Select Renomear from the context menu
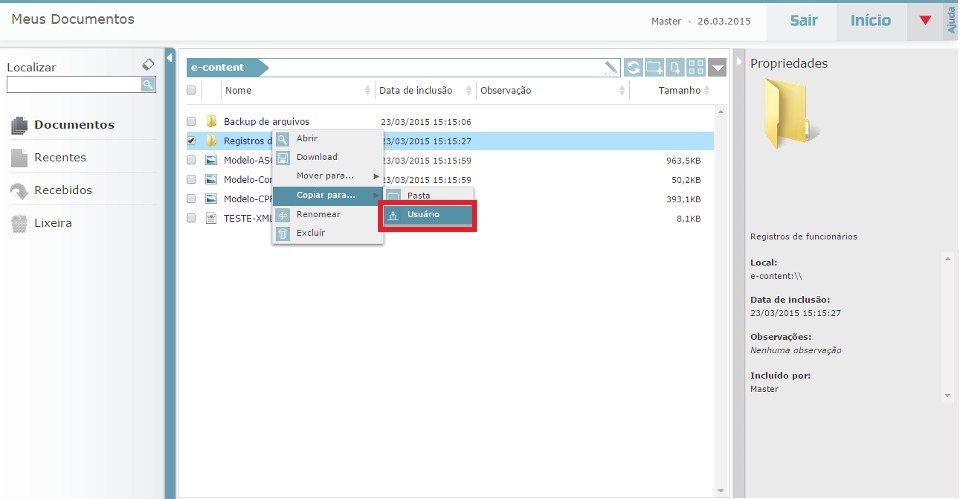The image size is (960, 499). [318, 214]
